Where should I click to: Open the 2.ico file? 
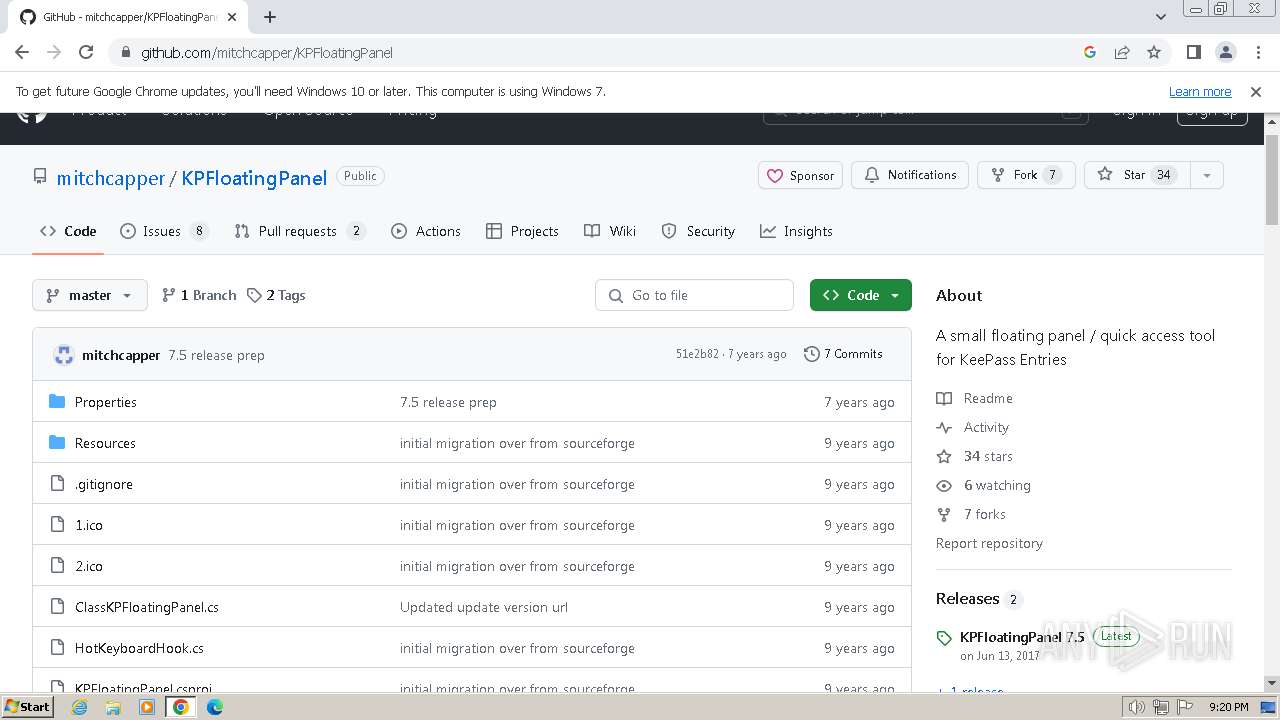pos(89,566)
